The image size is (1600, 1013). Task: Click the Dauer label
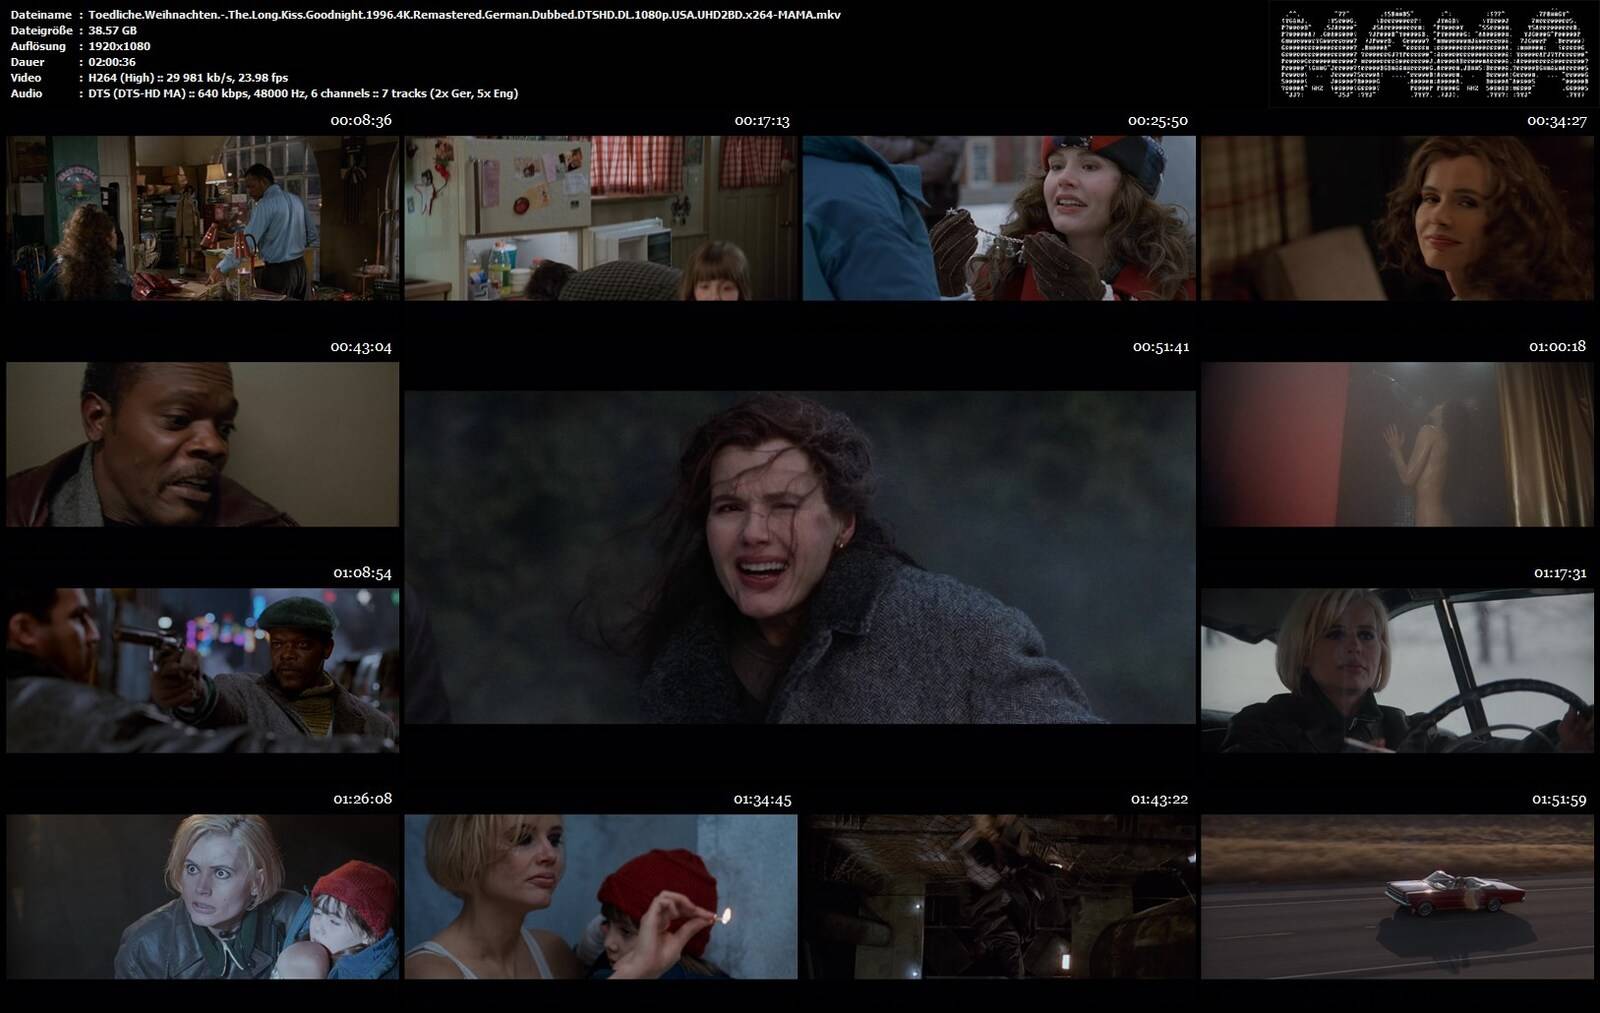click(x=28, y=62)
